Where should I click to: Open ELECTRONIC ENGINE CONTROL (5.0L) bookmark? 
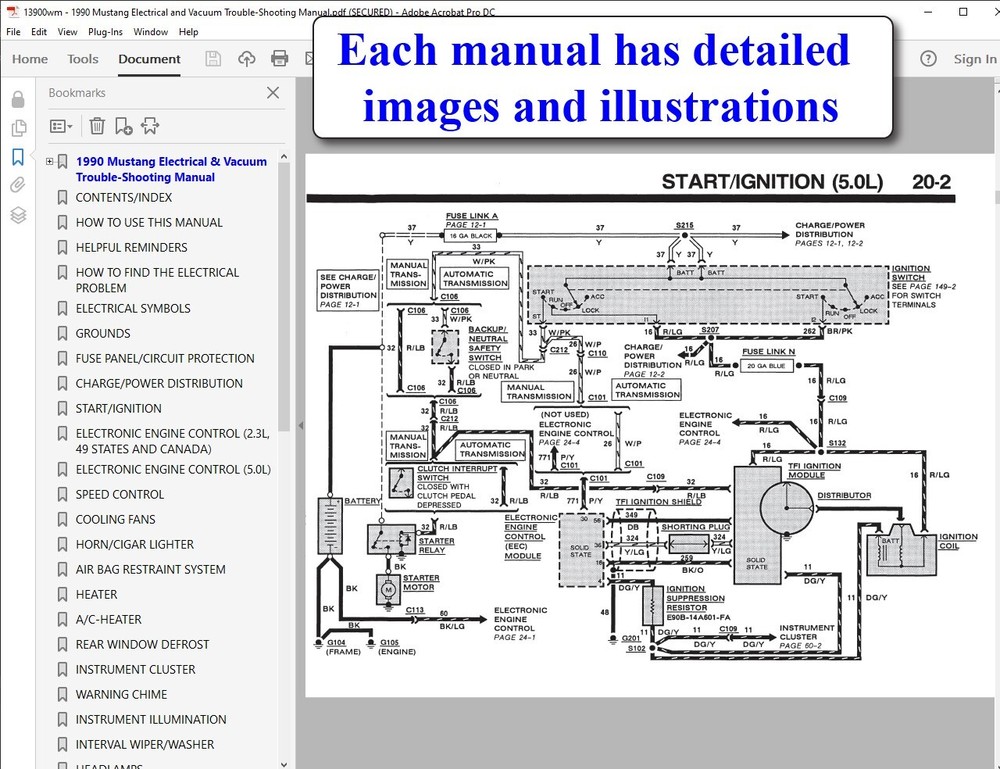(x=173, y=469)
